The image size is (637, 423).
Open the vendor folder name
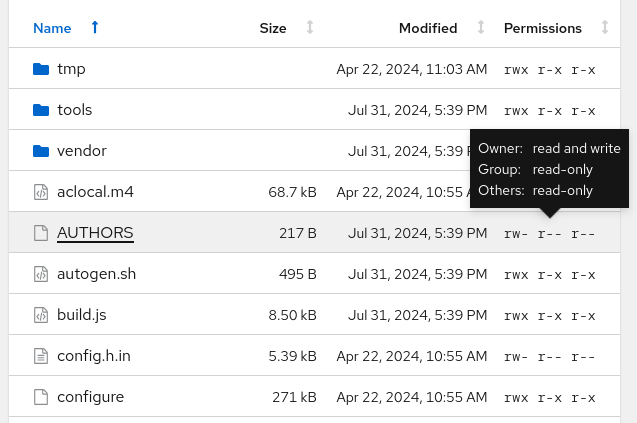81,151
